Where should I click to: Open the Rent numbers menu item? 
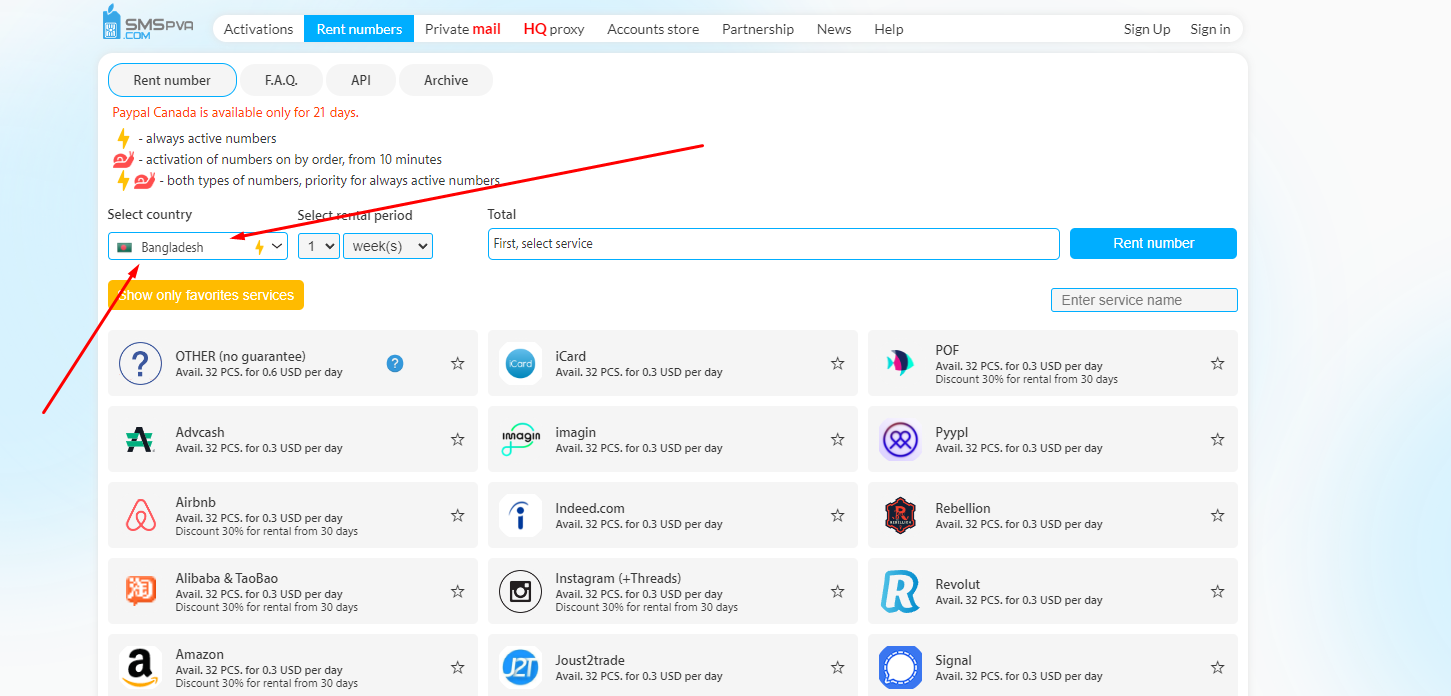359,29
